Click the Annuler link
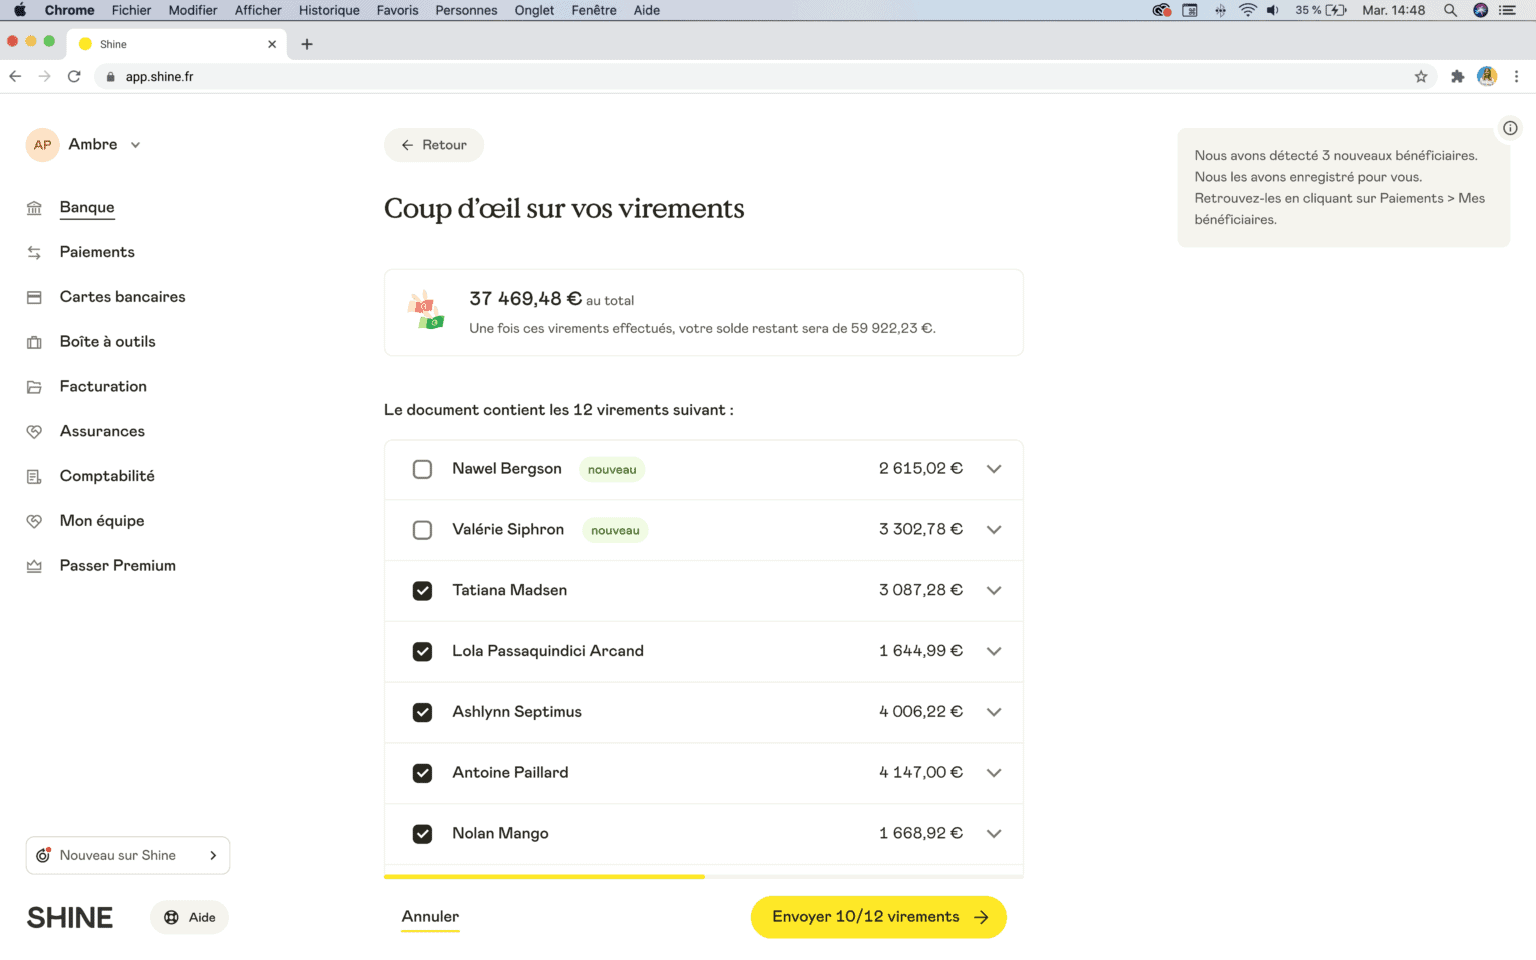This screenshot has width=1536, height=960. point(430,917)
